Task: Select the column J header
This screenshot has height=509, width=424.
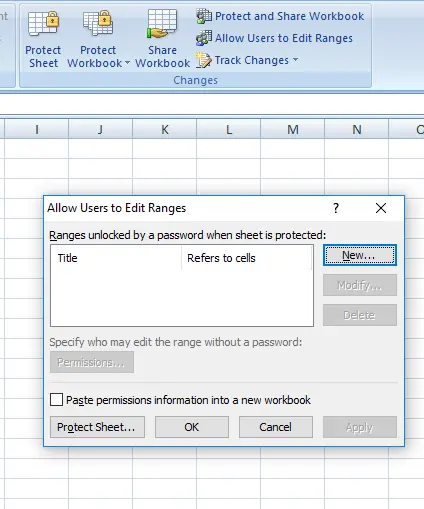Action: coord(100,129)
